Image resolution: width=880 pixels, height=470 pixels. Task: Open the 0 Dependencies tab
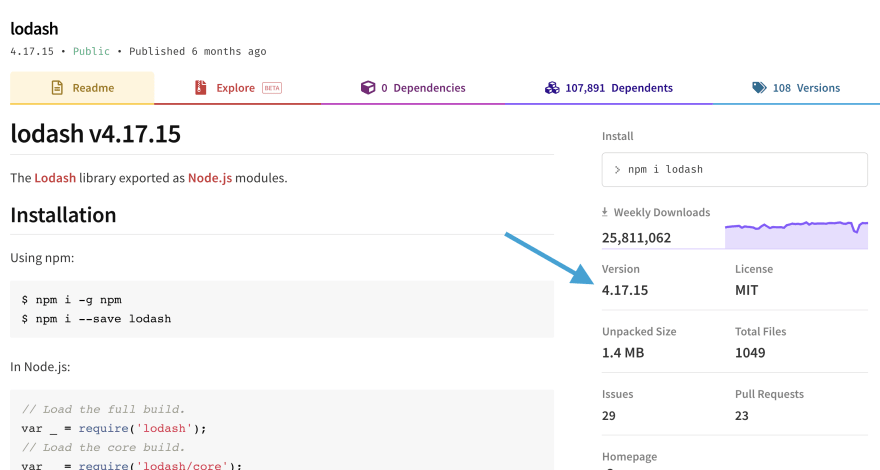(413, 88)
